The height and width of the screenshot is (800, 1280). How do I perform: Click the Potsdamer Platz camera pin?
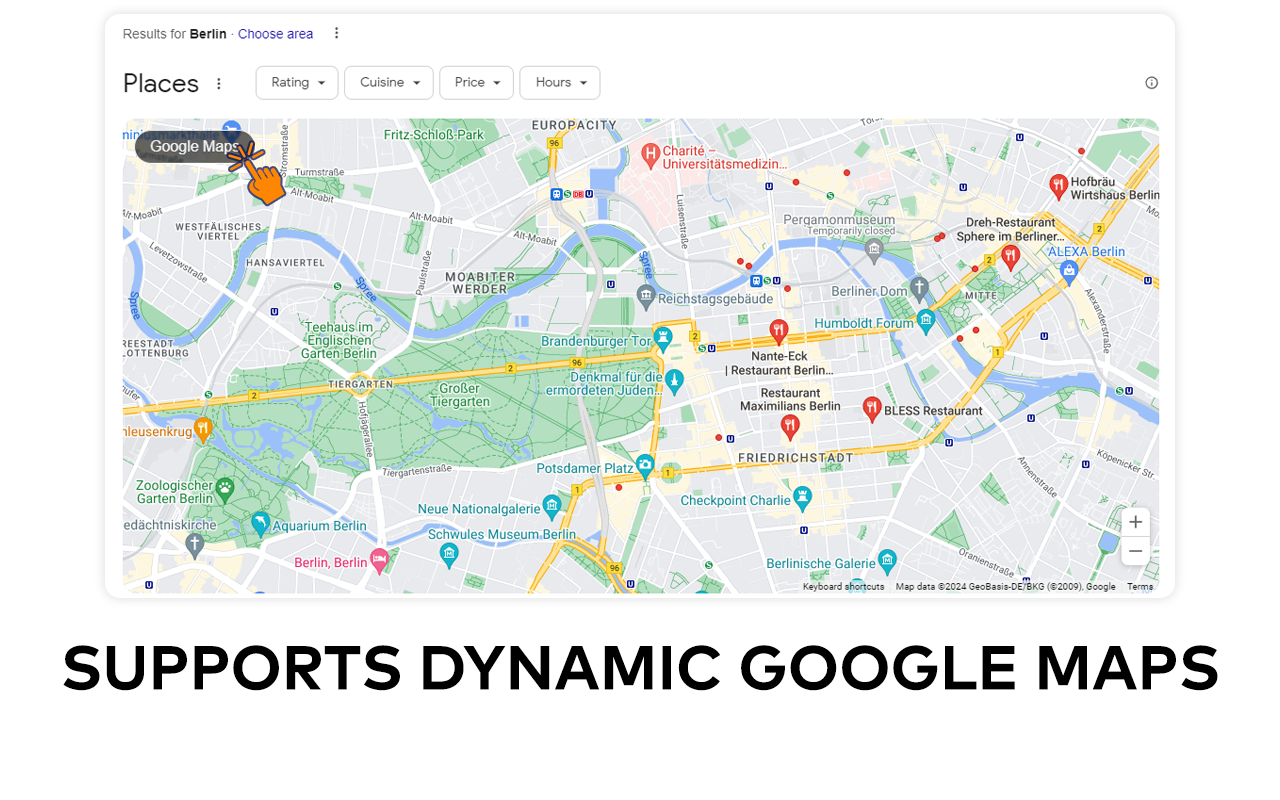tap(645, 465)
